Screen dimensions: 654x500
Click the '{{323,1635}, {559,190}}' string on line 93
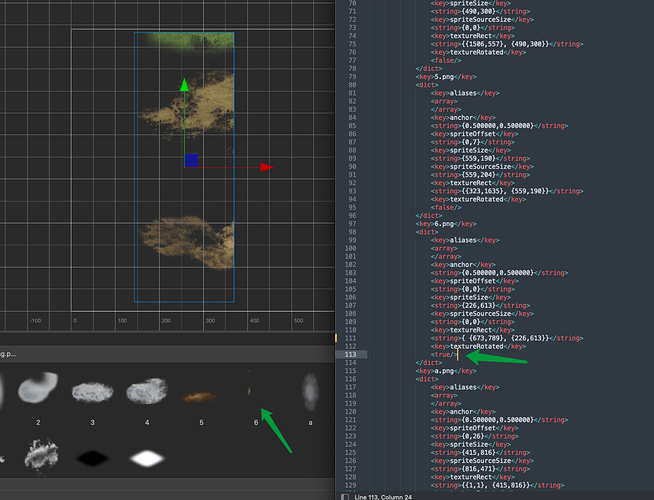505,191
